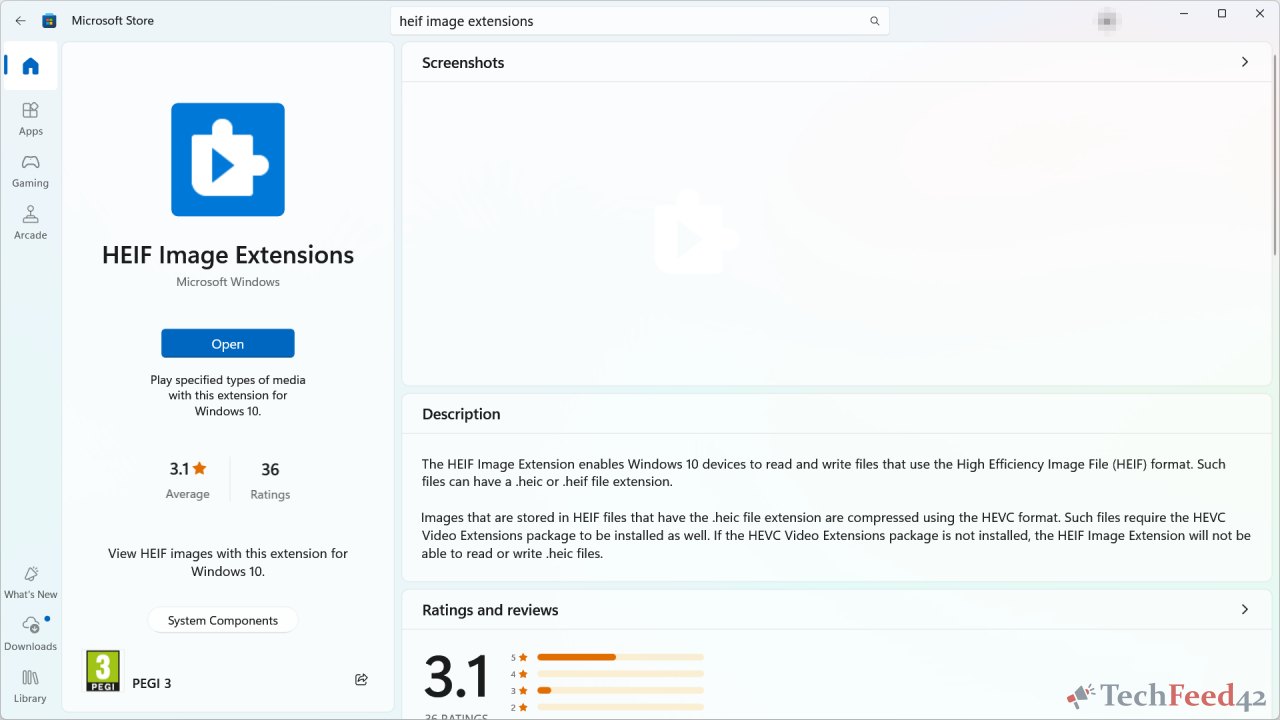Click the Description heading
The height and width of the screenshot is (720, 1280).
point(461,414)
